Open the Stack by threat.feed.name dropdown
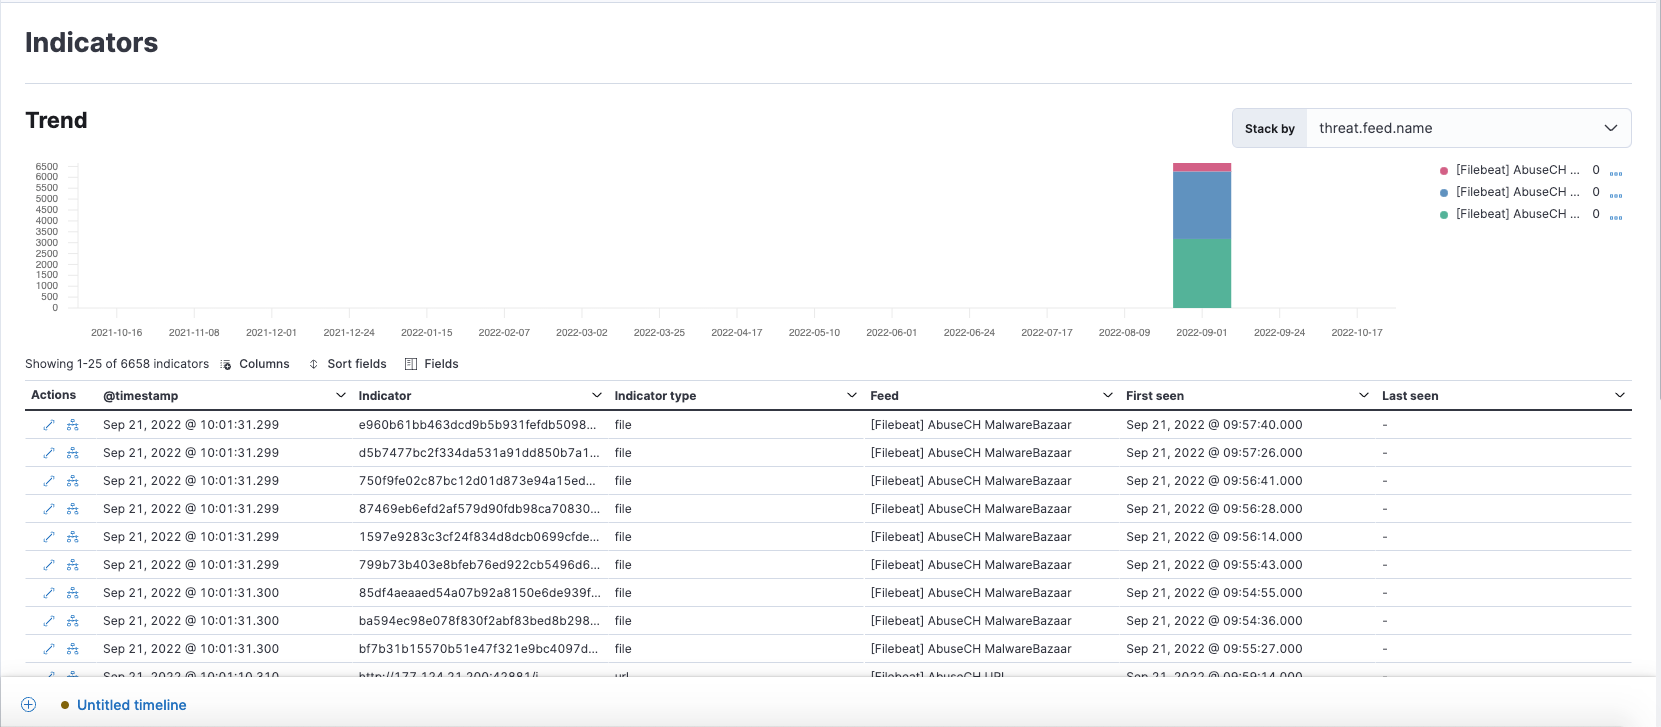 pyautogui.click(x=1467, y=128)
